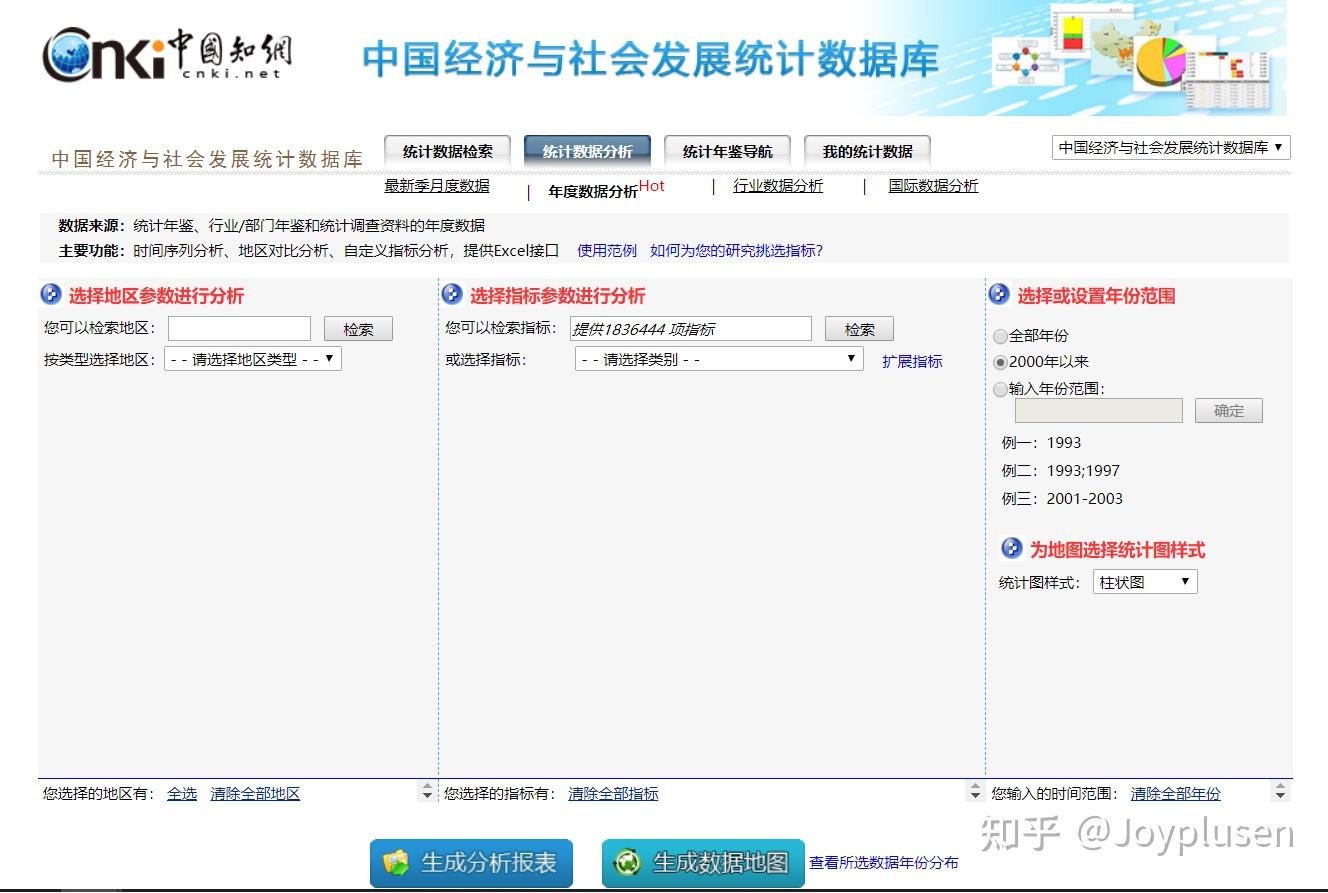The image size is (1328, 893).
Task: Open 行业数据分析 sub-menu link
Action: (778, 186)
